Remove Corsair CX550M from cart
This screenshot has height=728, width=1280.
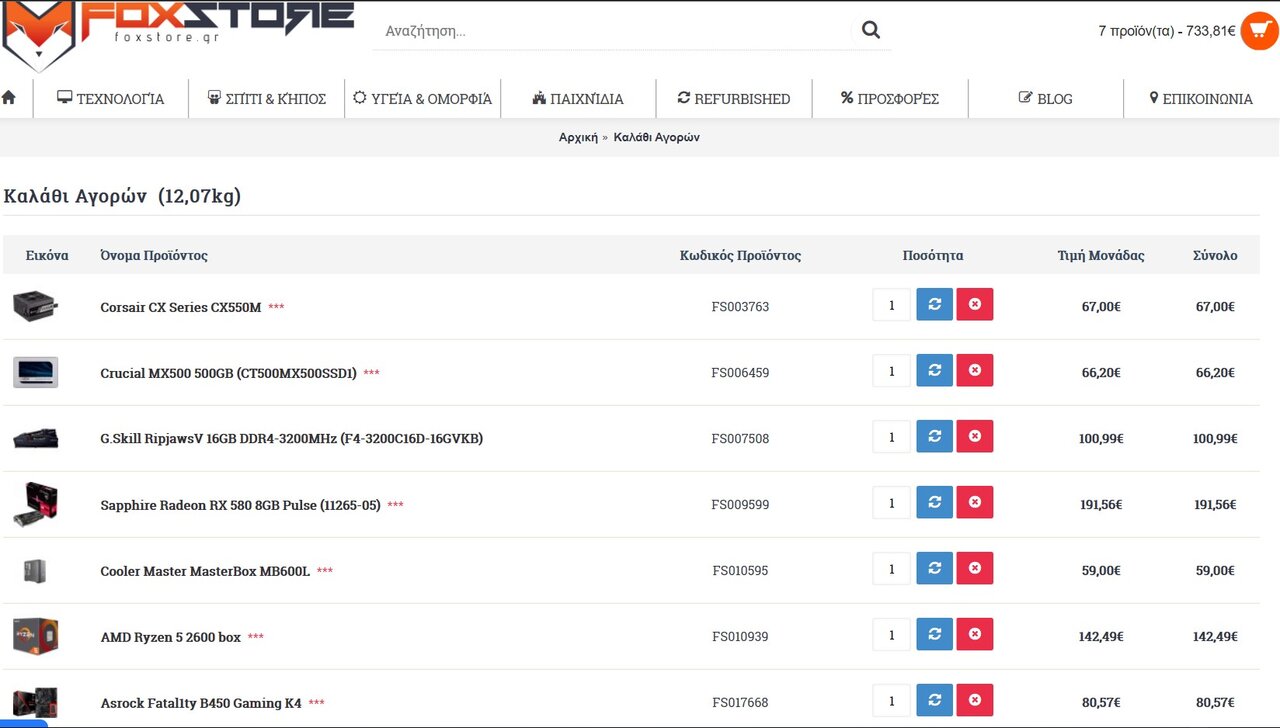(974, 305)
